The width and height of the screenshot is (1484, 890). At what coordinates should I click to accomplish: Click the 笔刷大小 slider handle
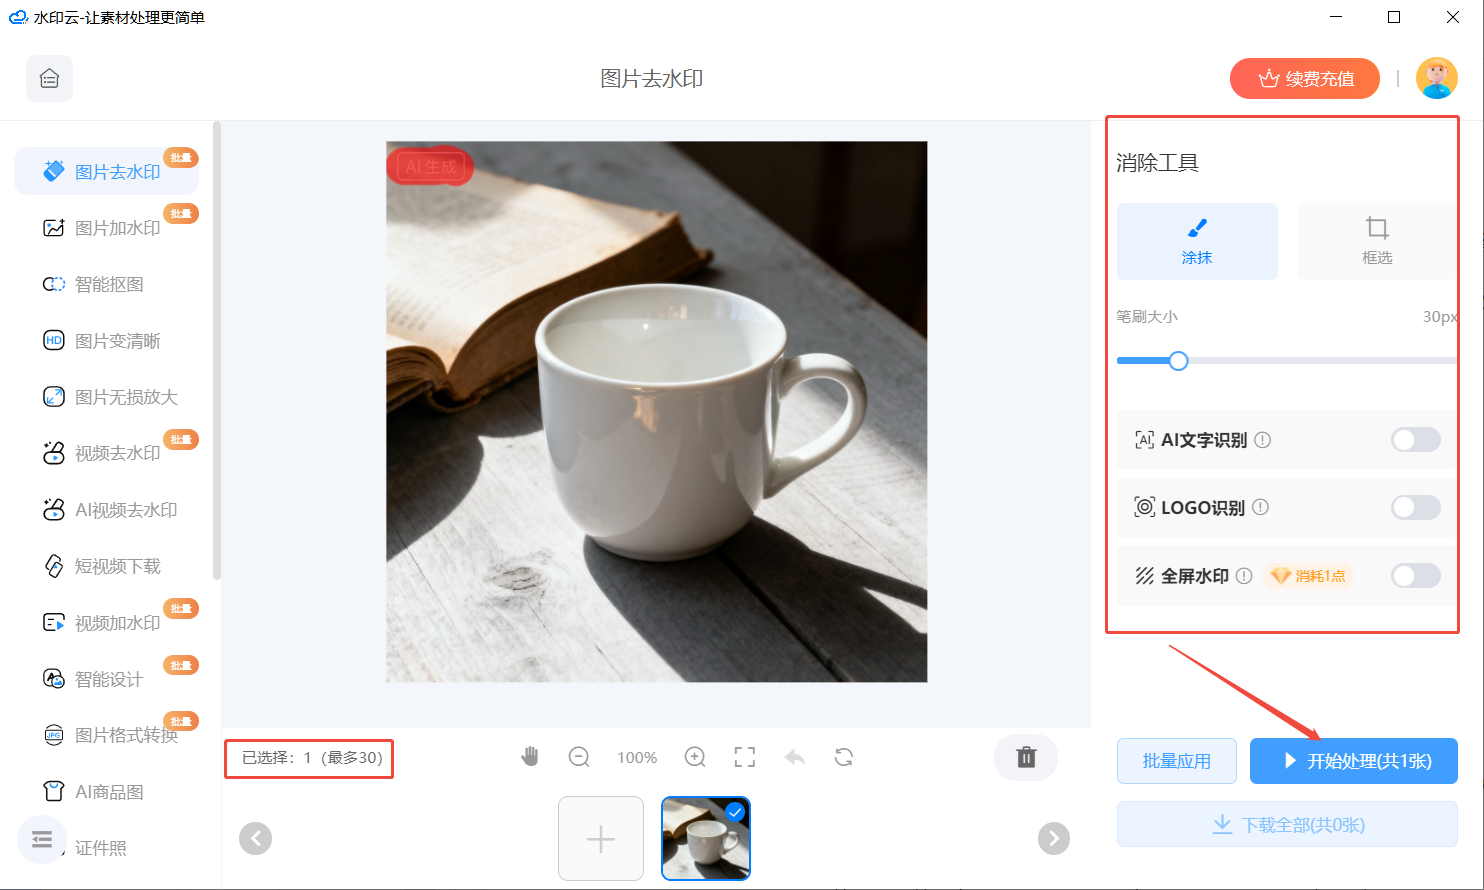point(1178,361)
